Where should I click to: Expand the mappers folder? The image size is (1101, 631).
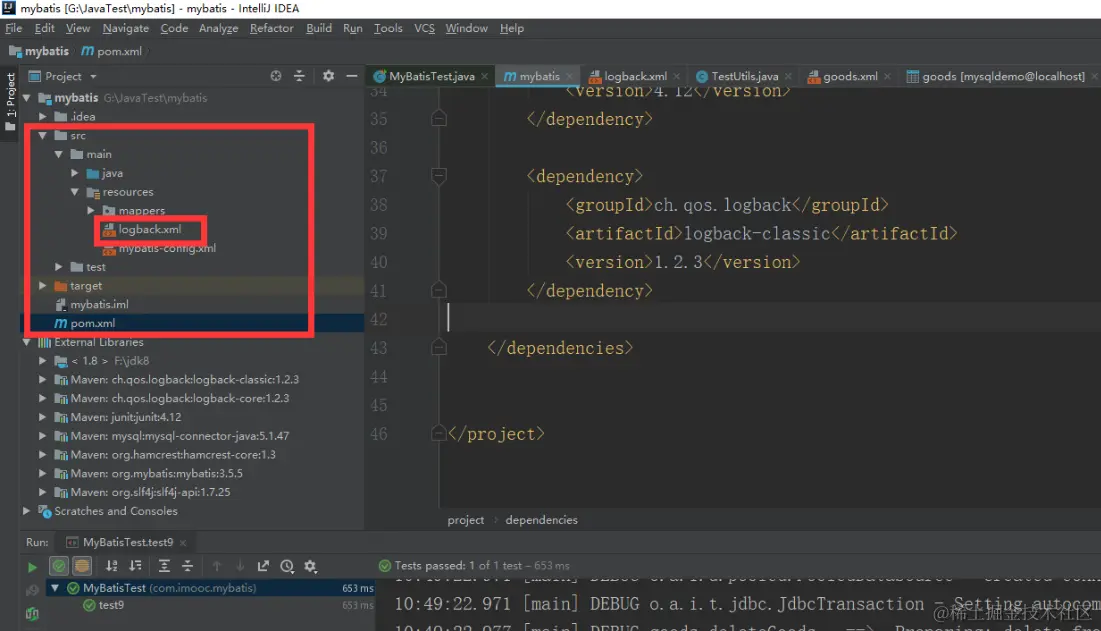pos(91,211)
